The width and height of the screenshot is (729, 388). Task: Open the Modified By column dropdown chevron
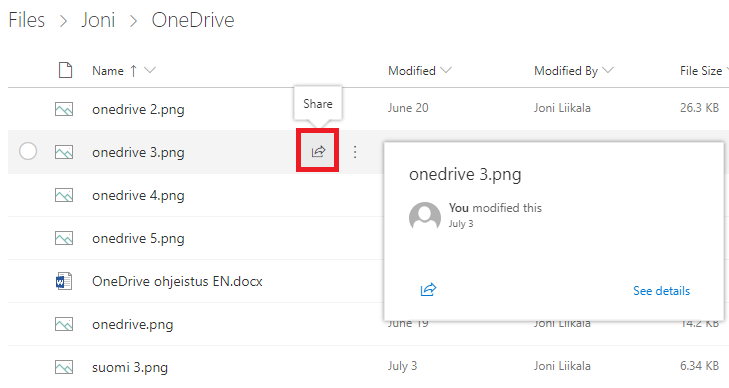pos(608,70)
